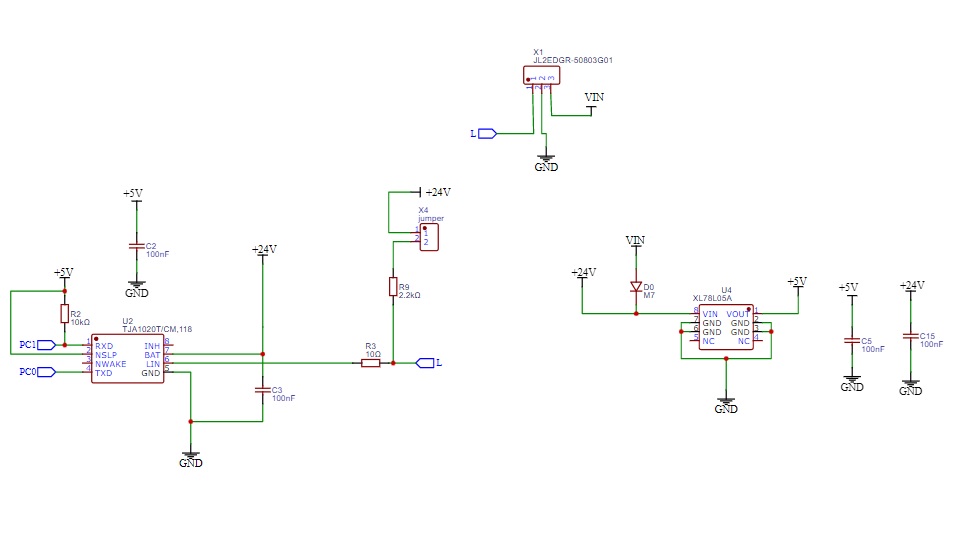Select capacitor C15 symbol

(911, 336)
